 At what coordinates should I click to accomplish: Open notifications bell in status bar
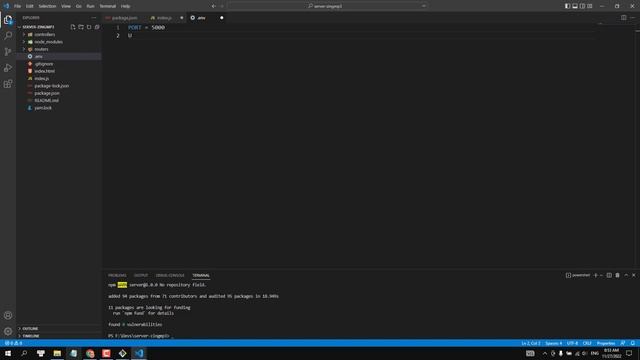tap(632, 343)
